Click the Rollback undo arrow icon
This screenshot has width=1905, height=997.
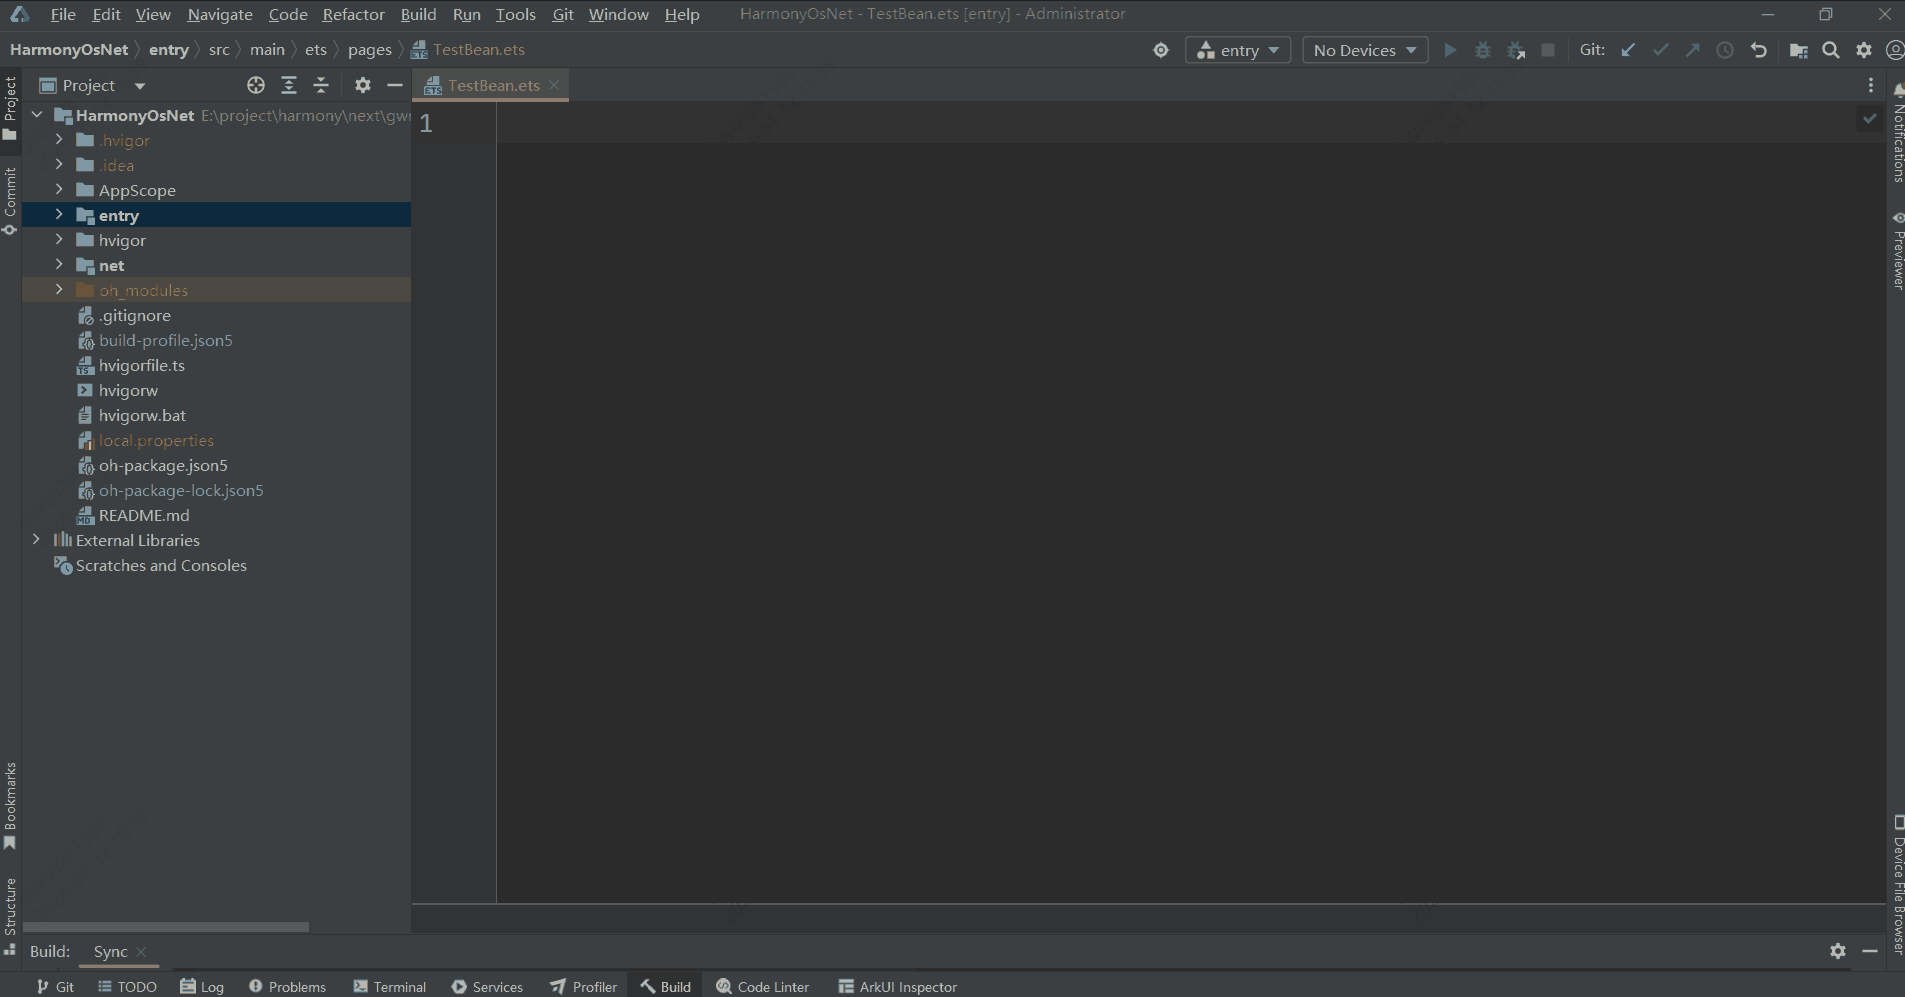[x=1759, y=50]
